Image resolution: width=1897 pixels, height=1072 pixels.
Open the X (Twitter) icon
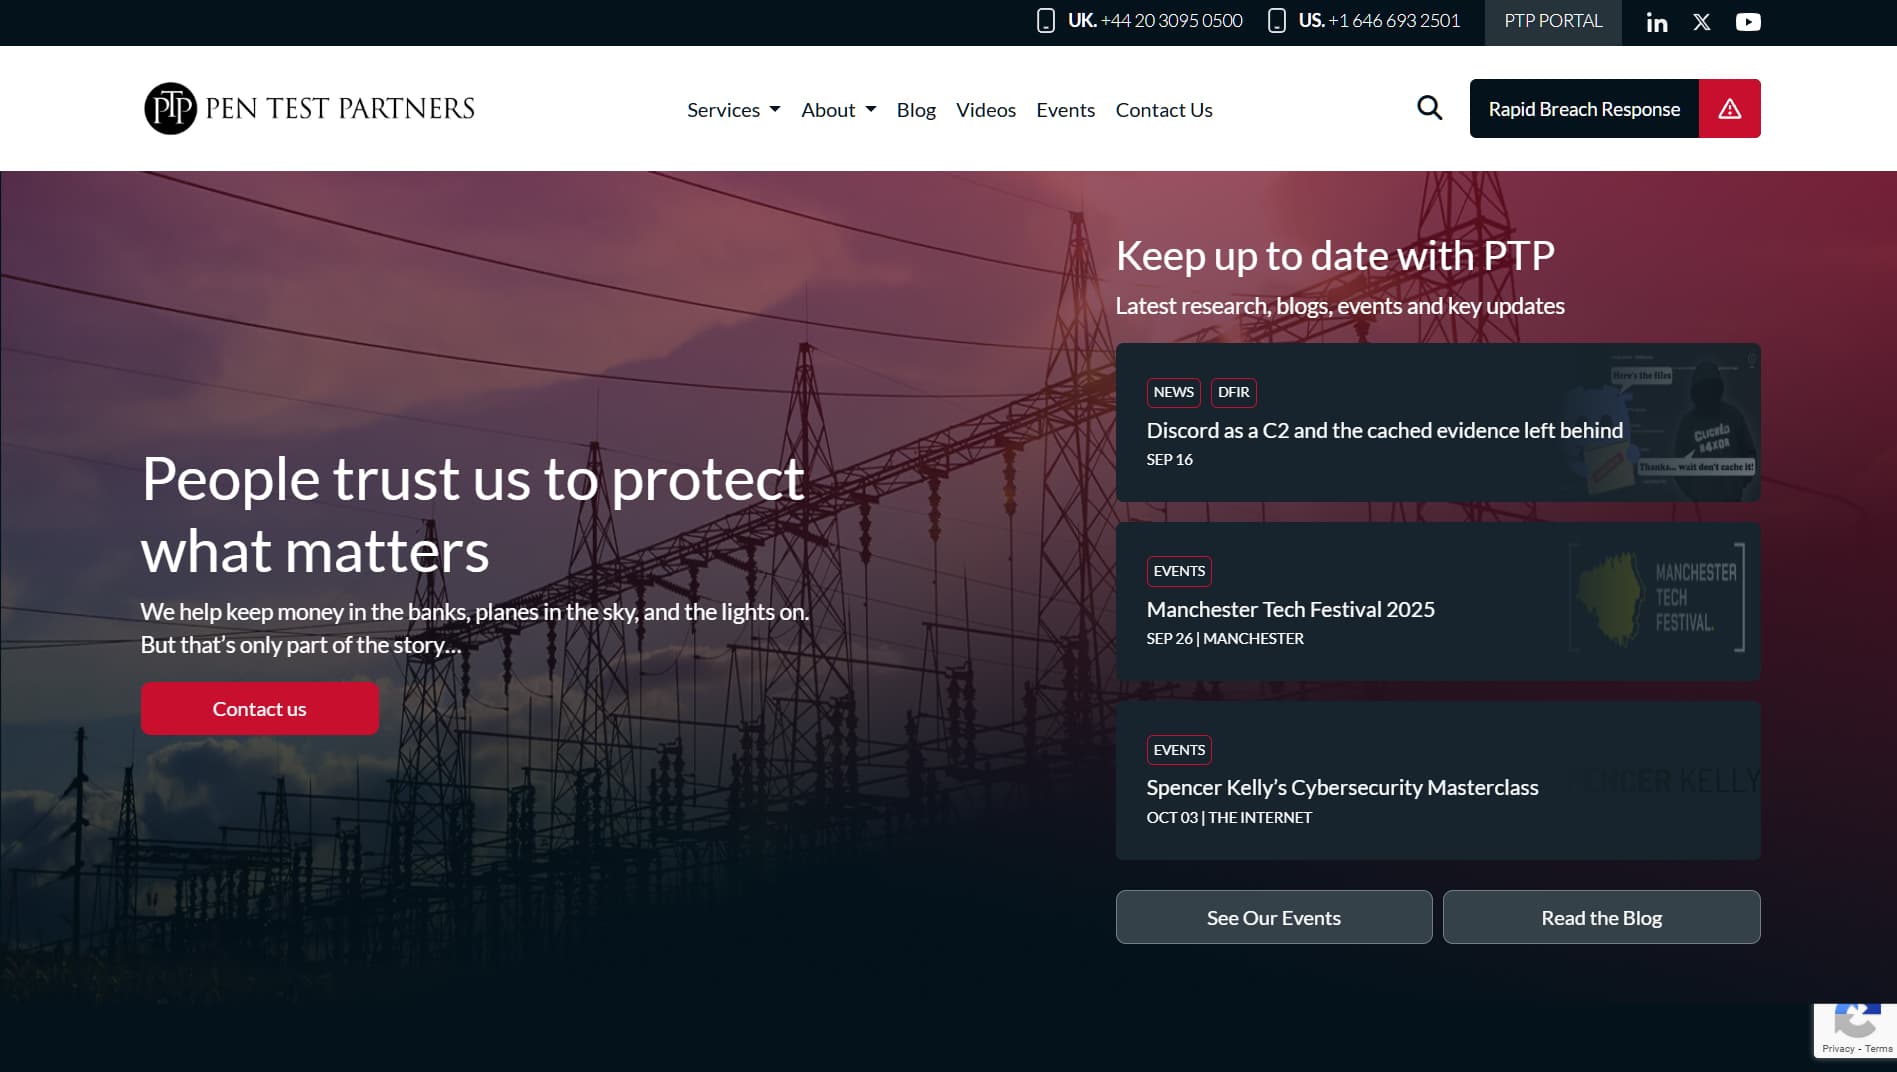coord(1701,21)
